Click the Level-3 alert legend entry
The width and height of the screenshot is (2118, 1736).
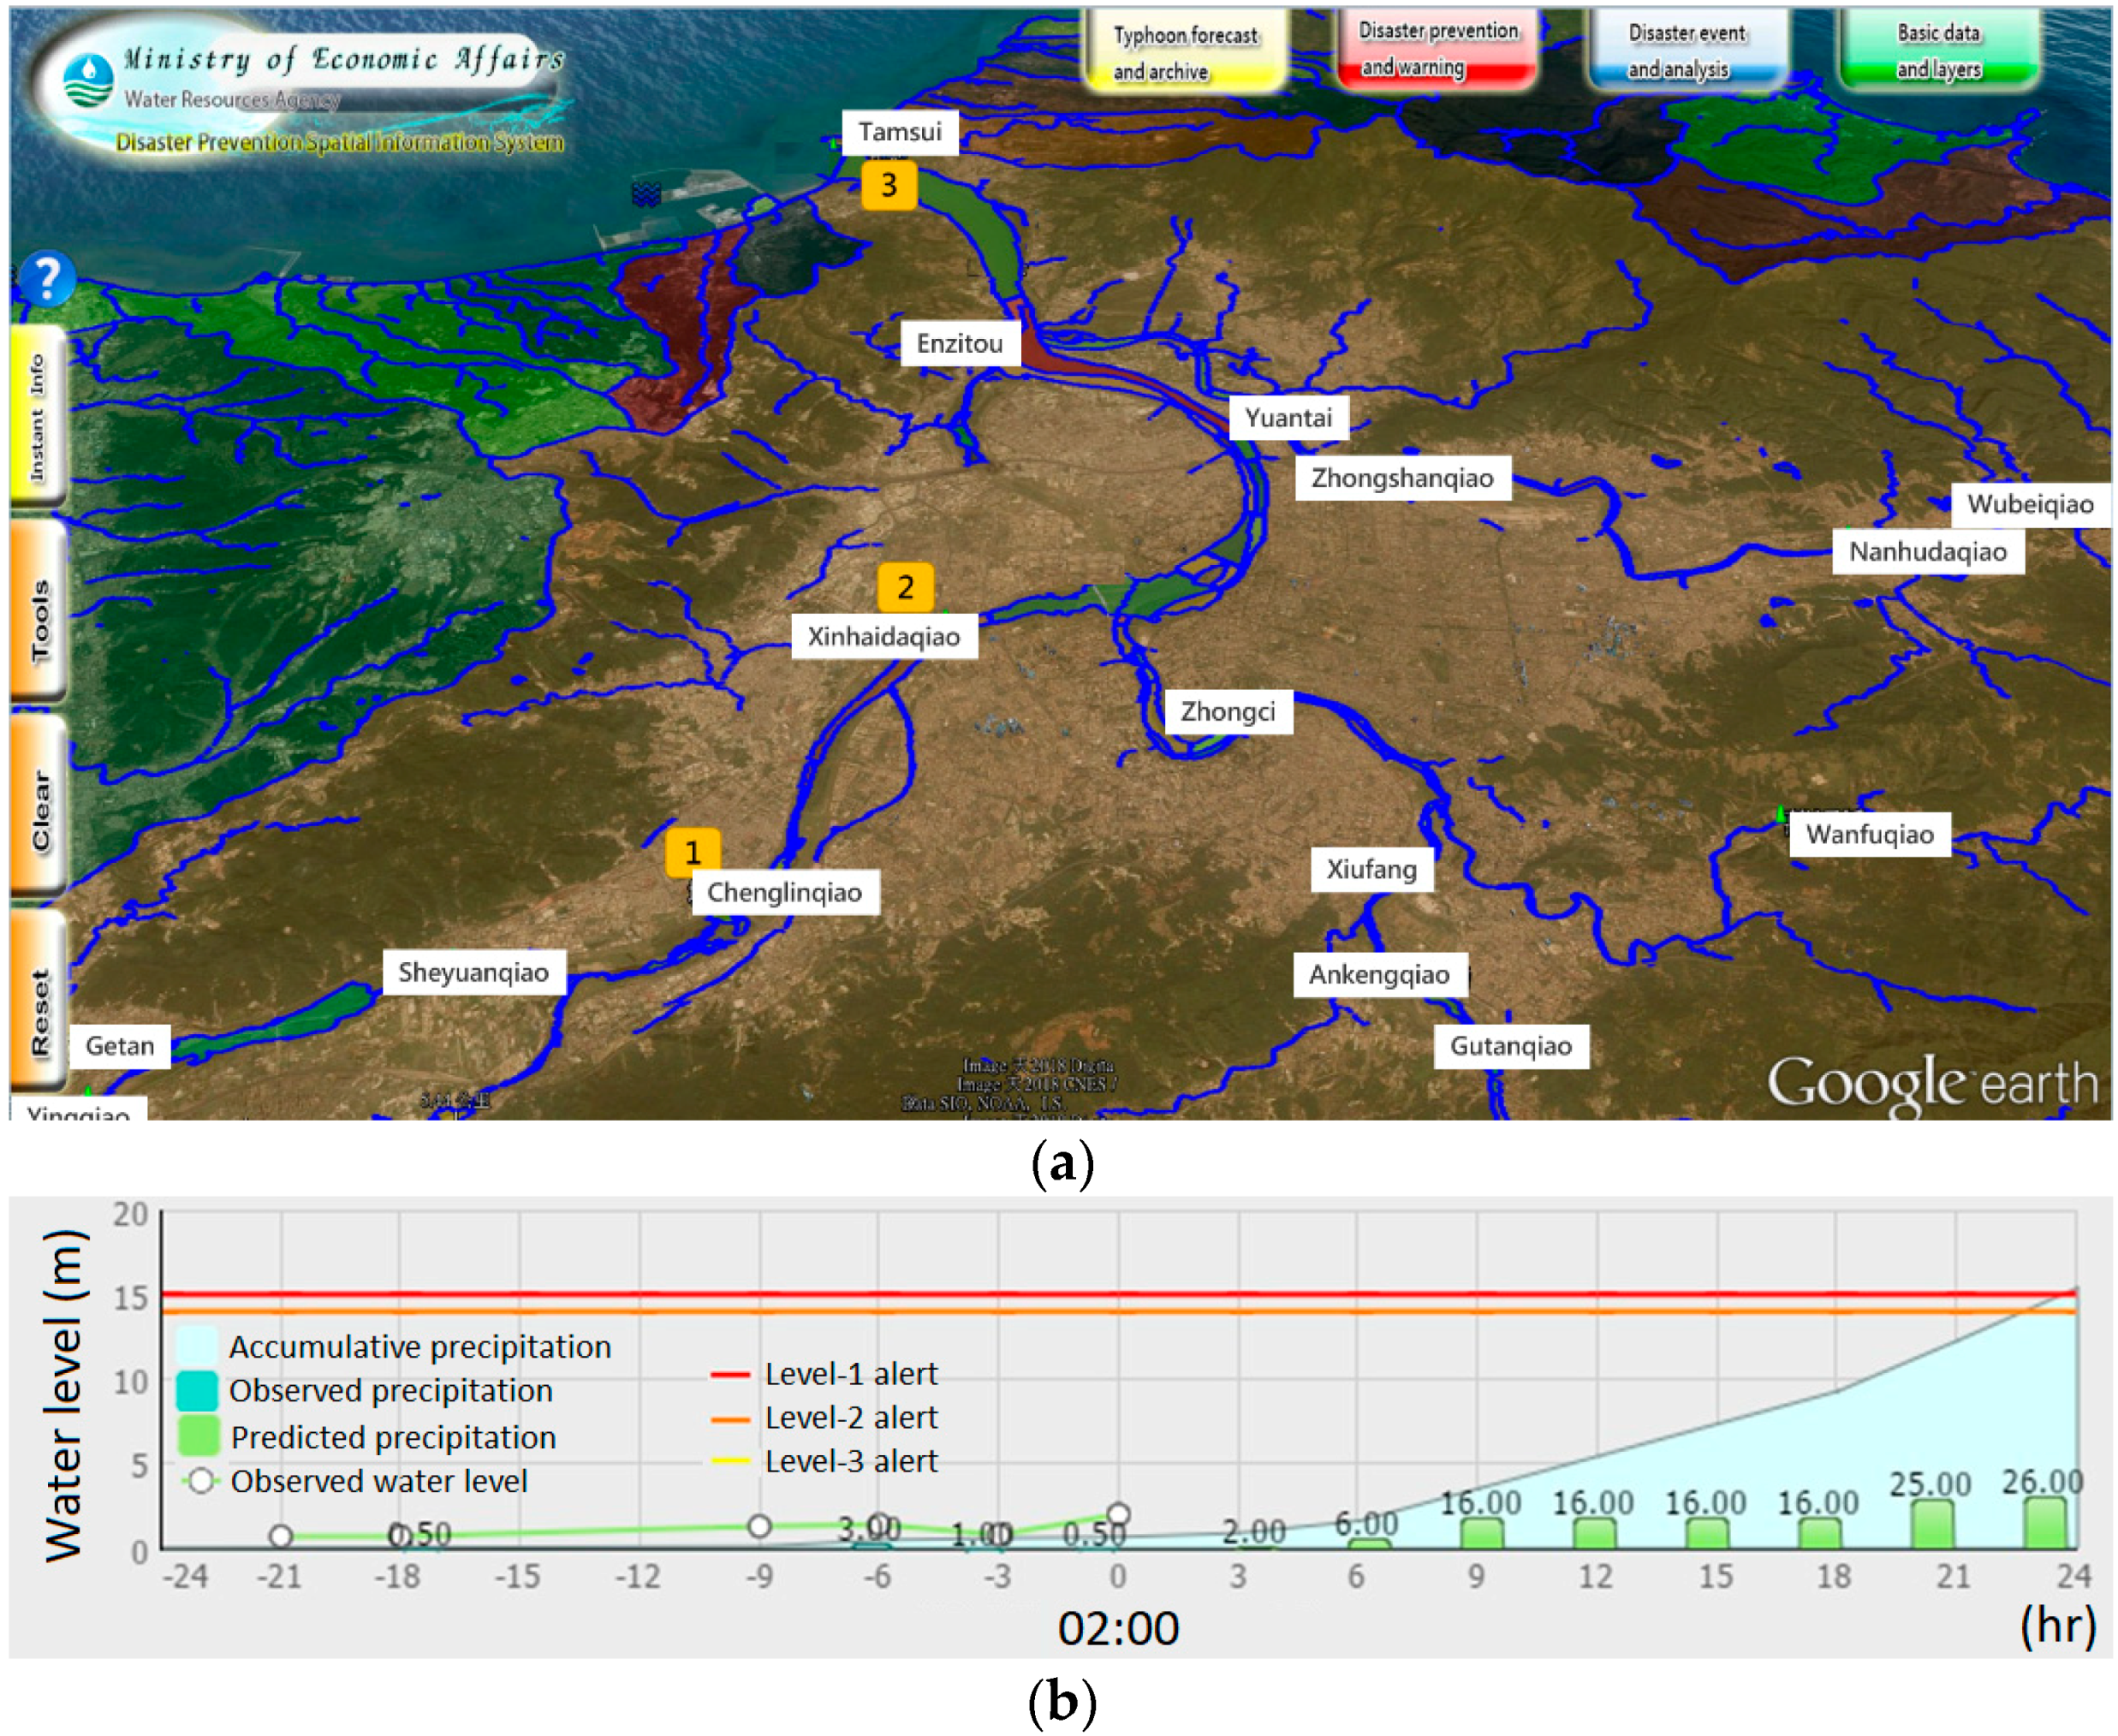(x=825, y=1462)
